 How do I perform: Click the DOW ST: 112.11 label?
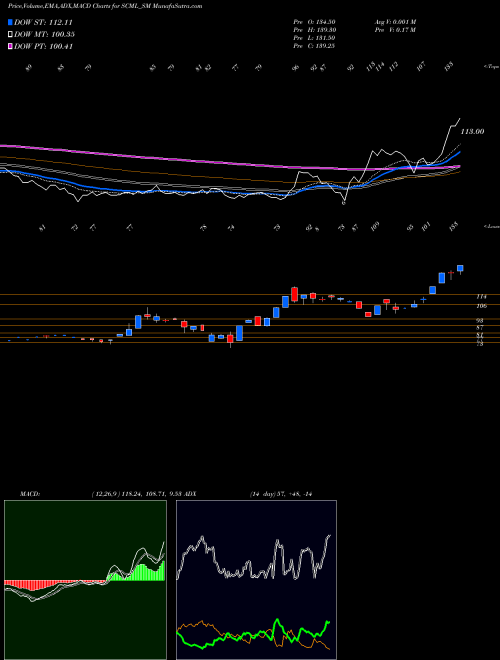[x=43, y=23]
